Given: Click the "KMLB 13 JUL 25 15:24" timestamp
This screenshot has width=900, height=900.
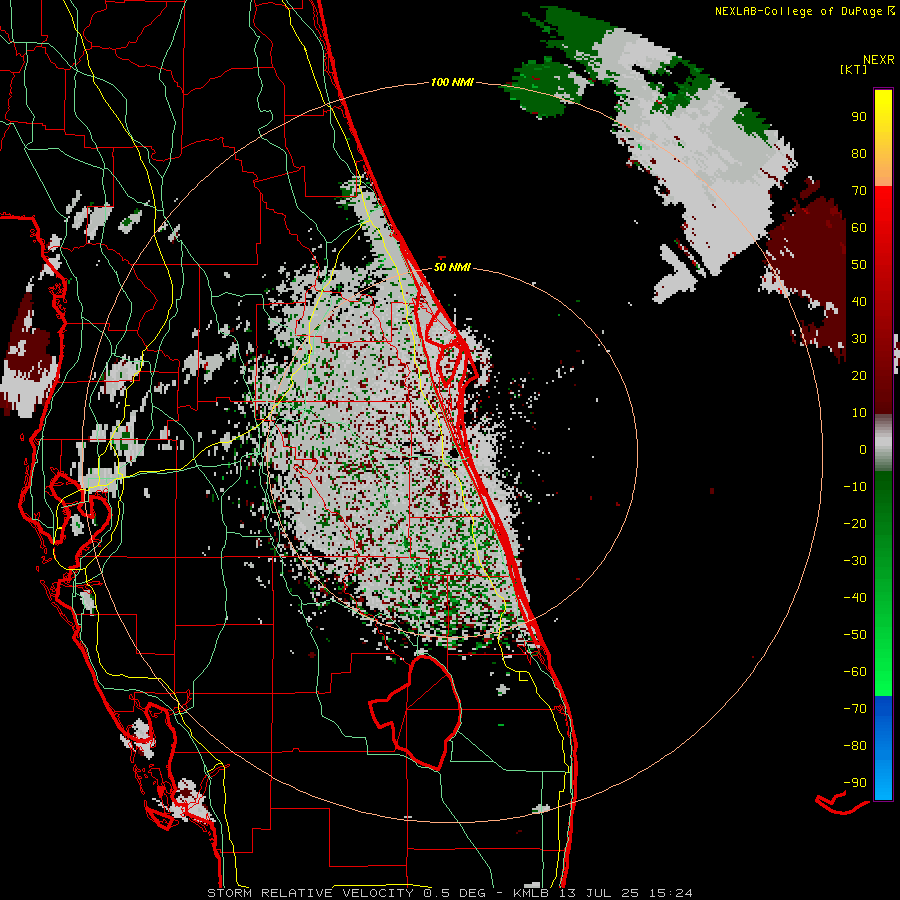Looking at the screenshot, I should pyautogui.click(x=603, y=893).
